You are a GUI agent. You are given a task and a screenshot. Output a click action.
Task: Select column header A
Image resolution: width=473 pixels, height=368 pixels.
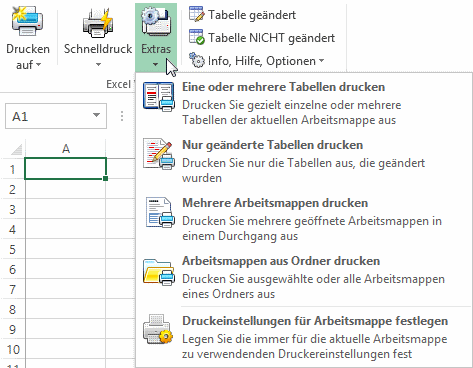click(x=66, y=149)
